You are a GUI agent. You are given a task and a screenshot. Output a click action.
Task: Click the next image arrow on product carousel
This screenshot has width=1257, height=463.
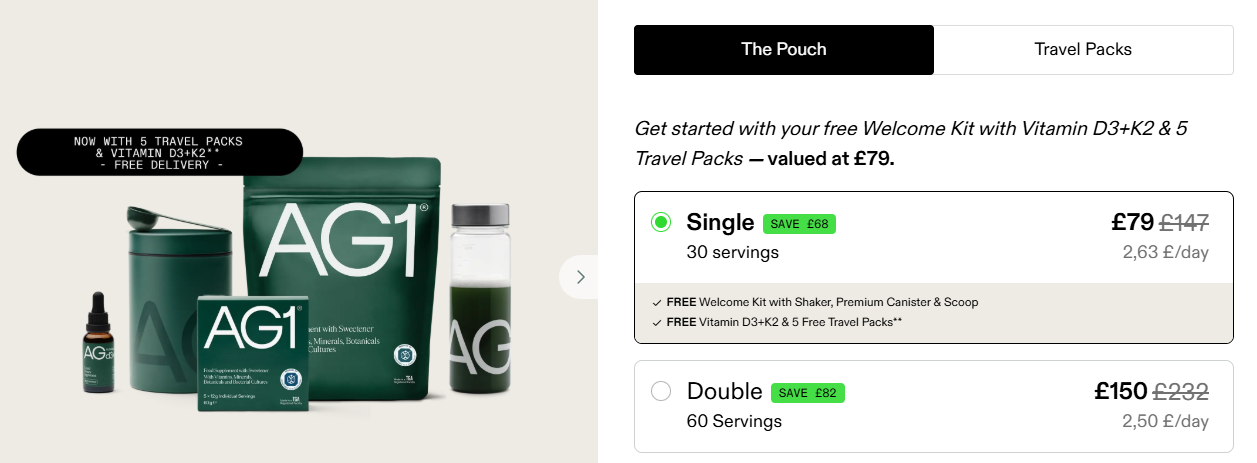pos(579,277)
